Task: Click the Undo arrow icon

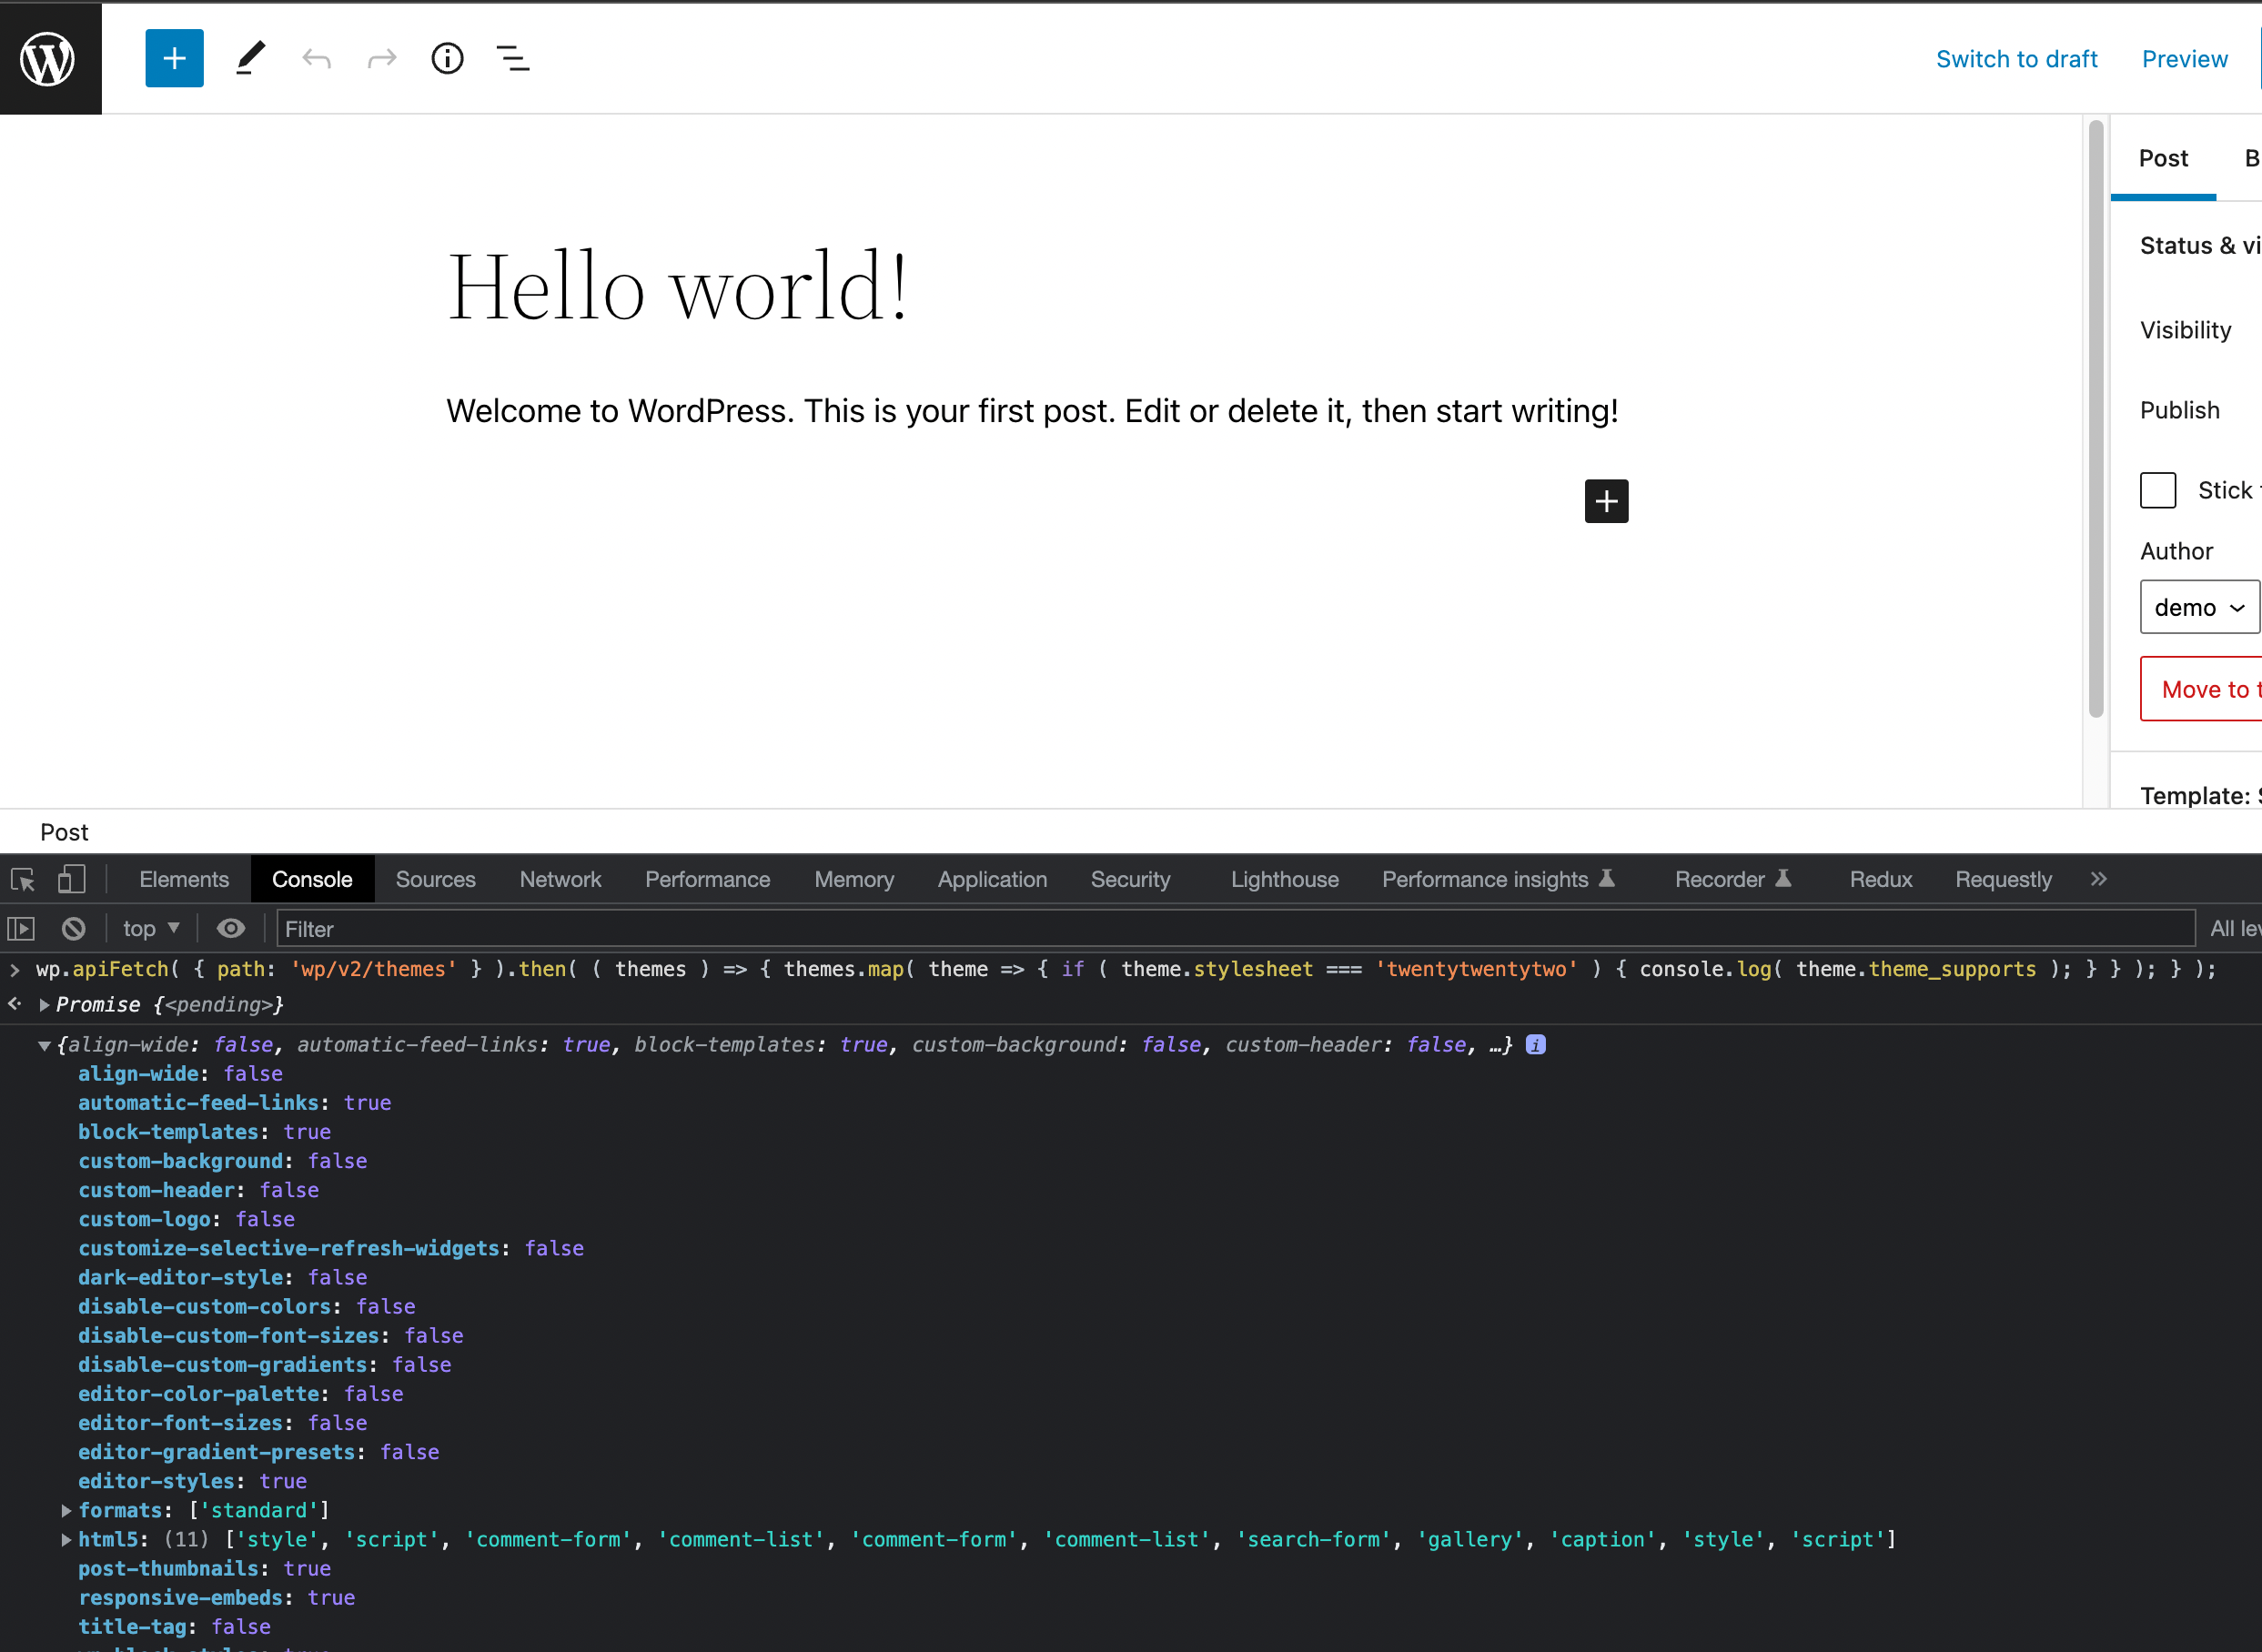Action: point(316,59)
